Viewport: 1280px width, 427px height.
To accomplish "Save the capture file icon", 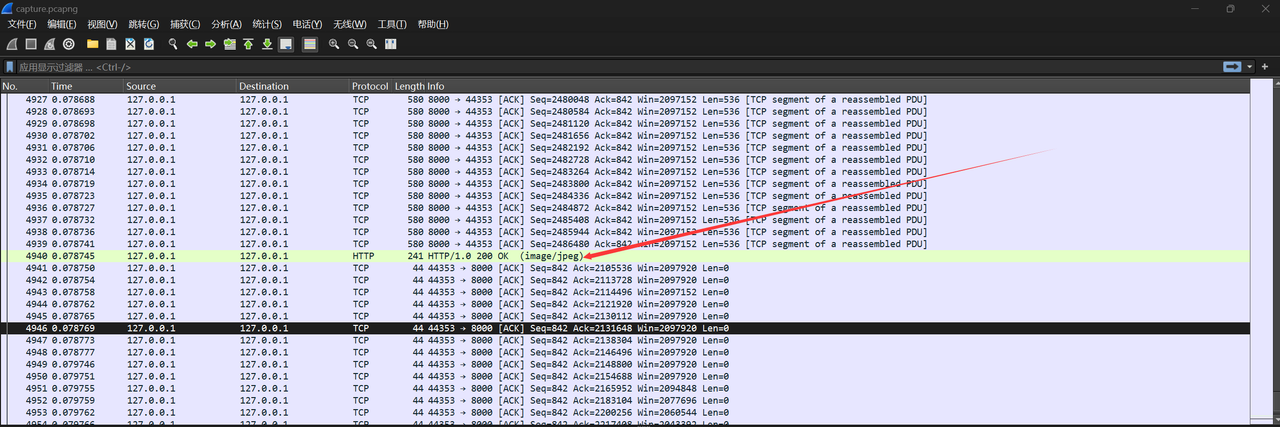I will click(x=111, y=44).
